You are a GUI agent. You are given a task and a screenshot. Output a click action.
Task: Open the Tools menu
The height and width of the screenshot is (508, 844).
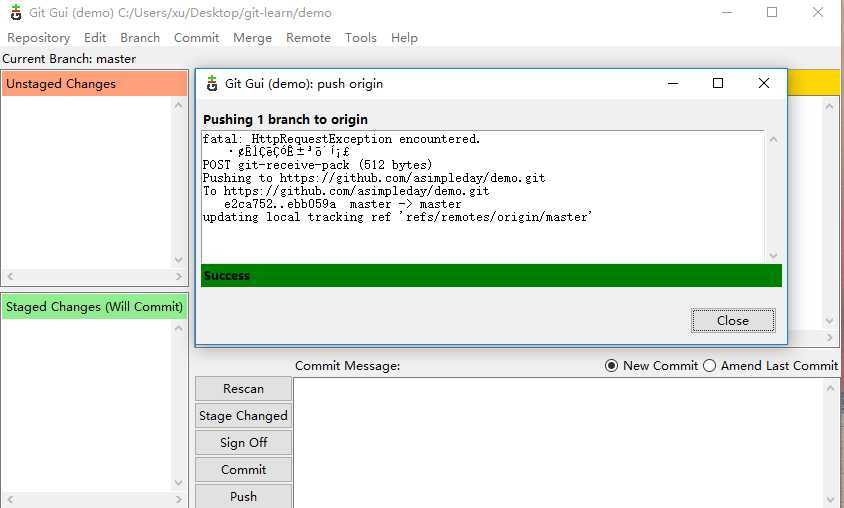pos(361,38)
